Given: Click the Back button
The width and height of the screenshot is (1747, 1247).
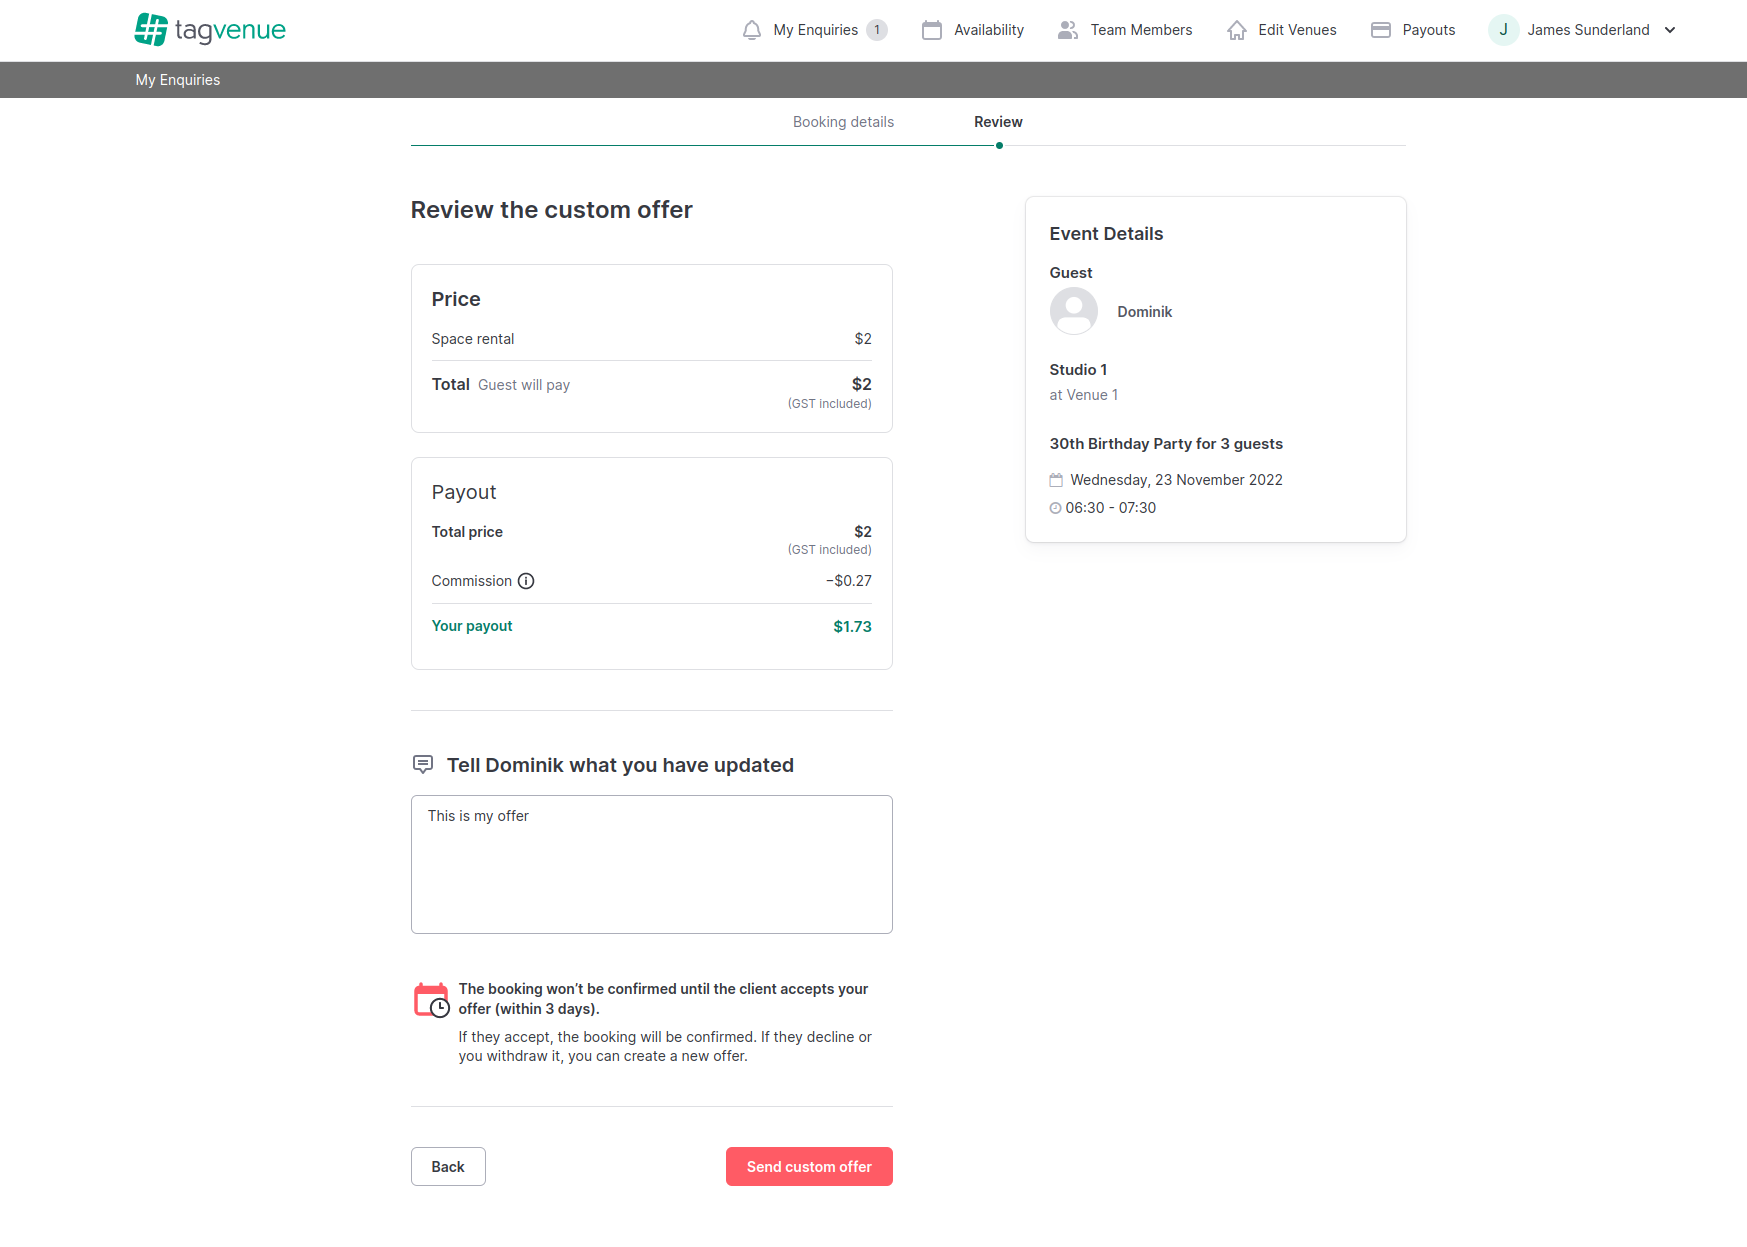Looking at the screenshot, I should pyautogui.click(x=448, y=1167).
